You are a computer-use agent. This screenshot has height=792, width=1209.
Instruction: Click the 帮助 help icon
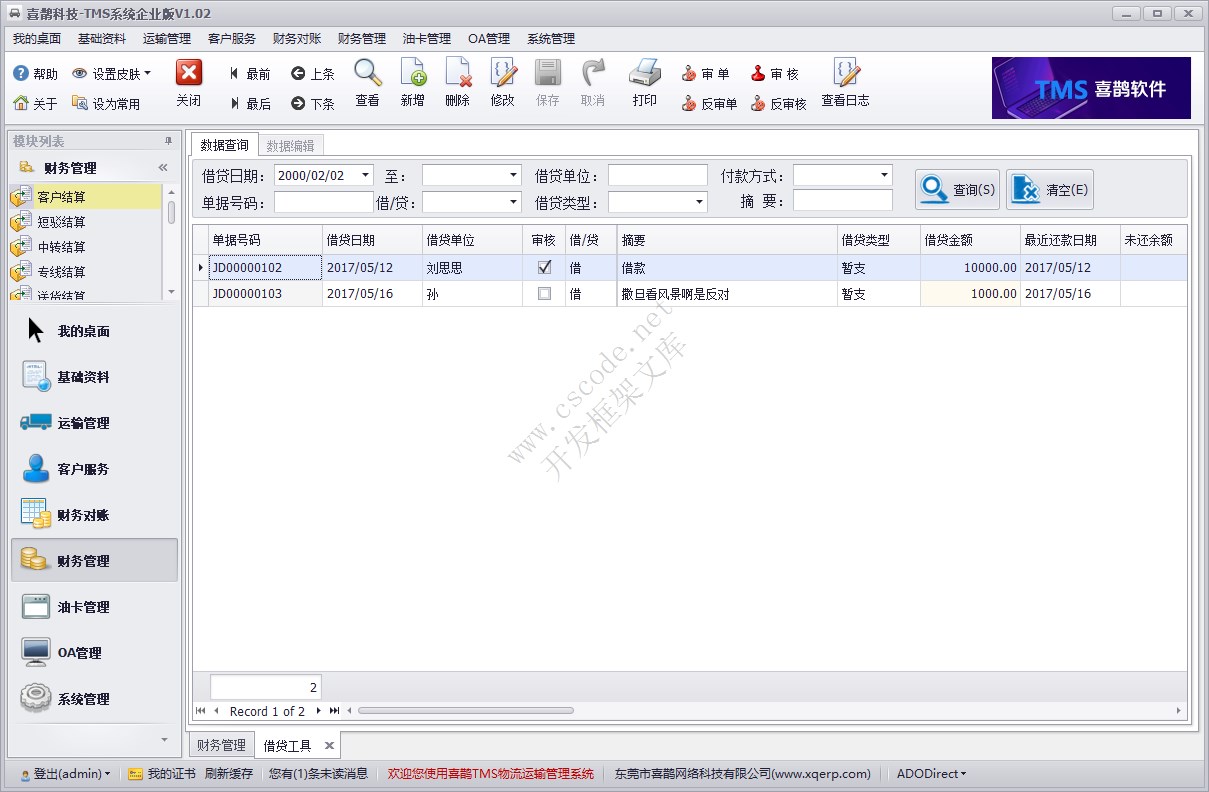(20, 74)
